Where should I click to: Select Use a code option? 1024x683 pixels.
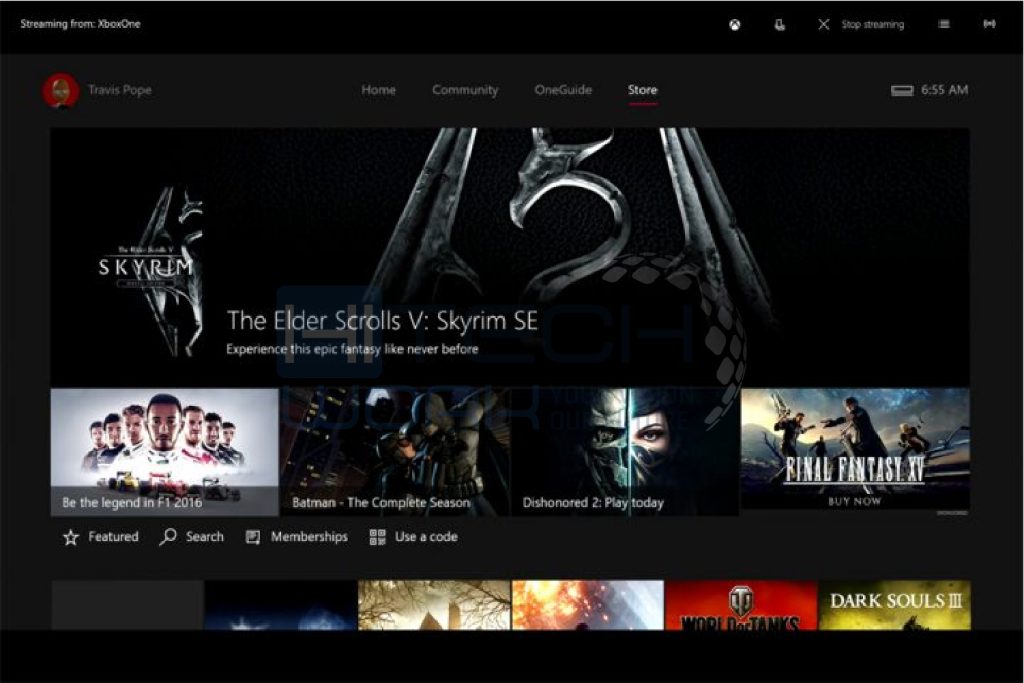[x=426, y=537]
